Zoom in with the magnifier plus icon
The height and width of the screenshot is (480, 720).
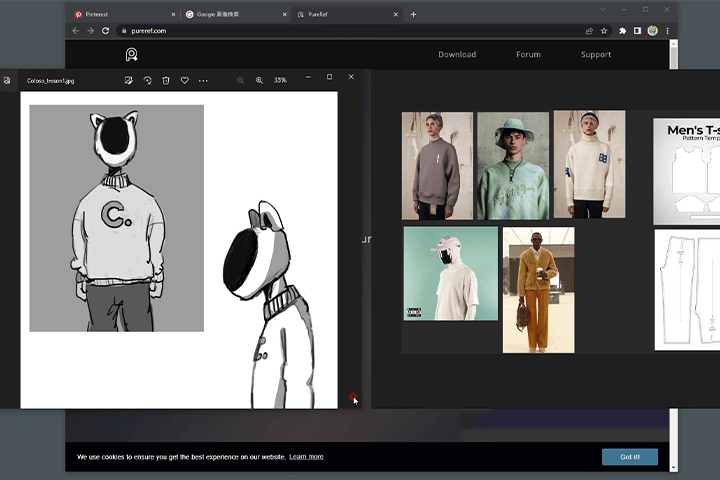point(259,80)
